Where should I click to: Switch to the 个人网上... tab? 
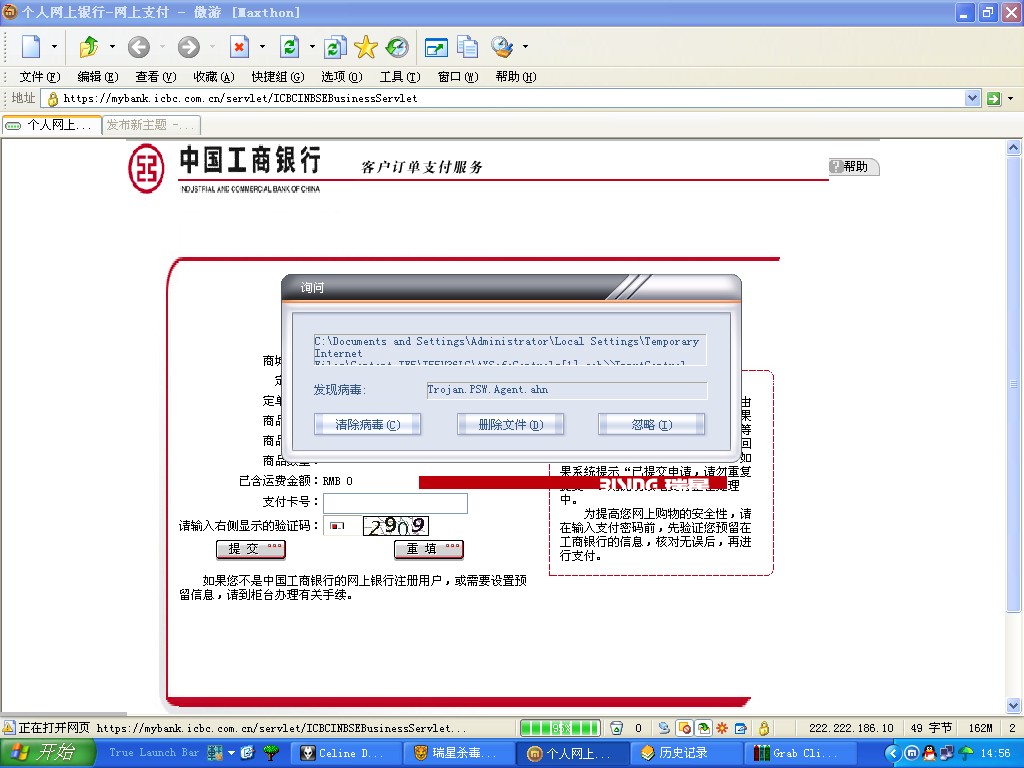pos(52,125)
